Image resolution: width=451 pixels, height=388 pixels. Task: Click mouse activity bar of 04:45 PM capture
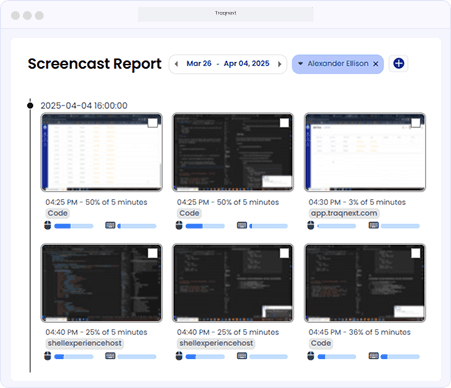[x=337, y=357]
